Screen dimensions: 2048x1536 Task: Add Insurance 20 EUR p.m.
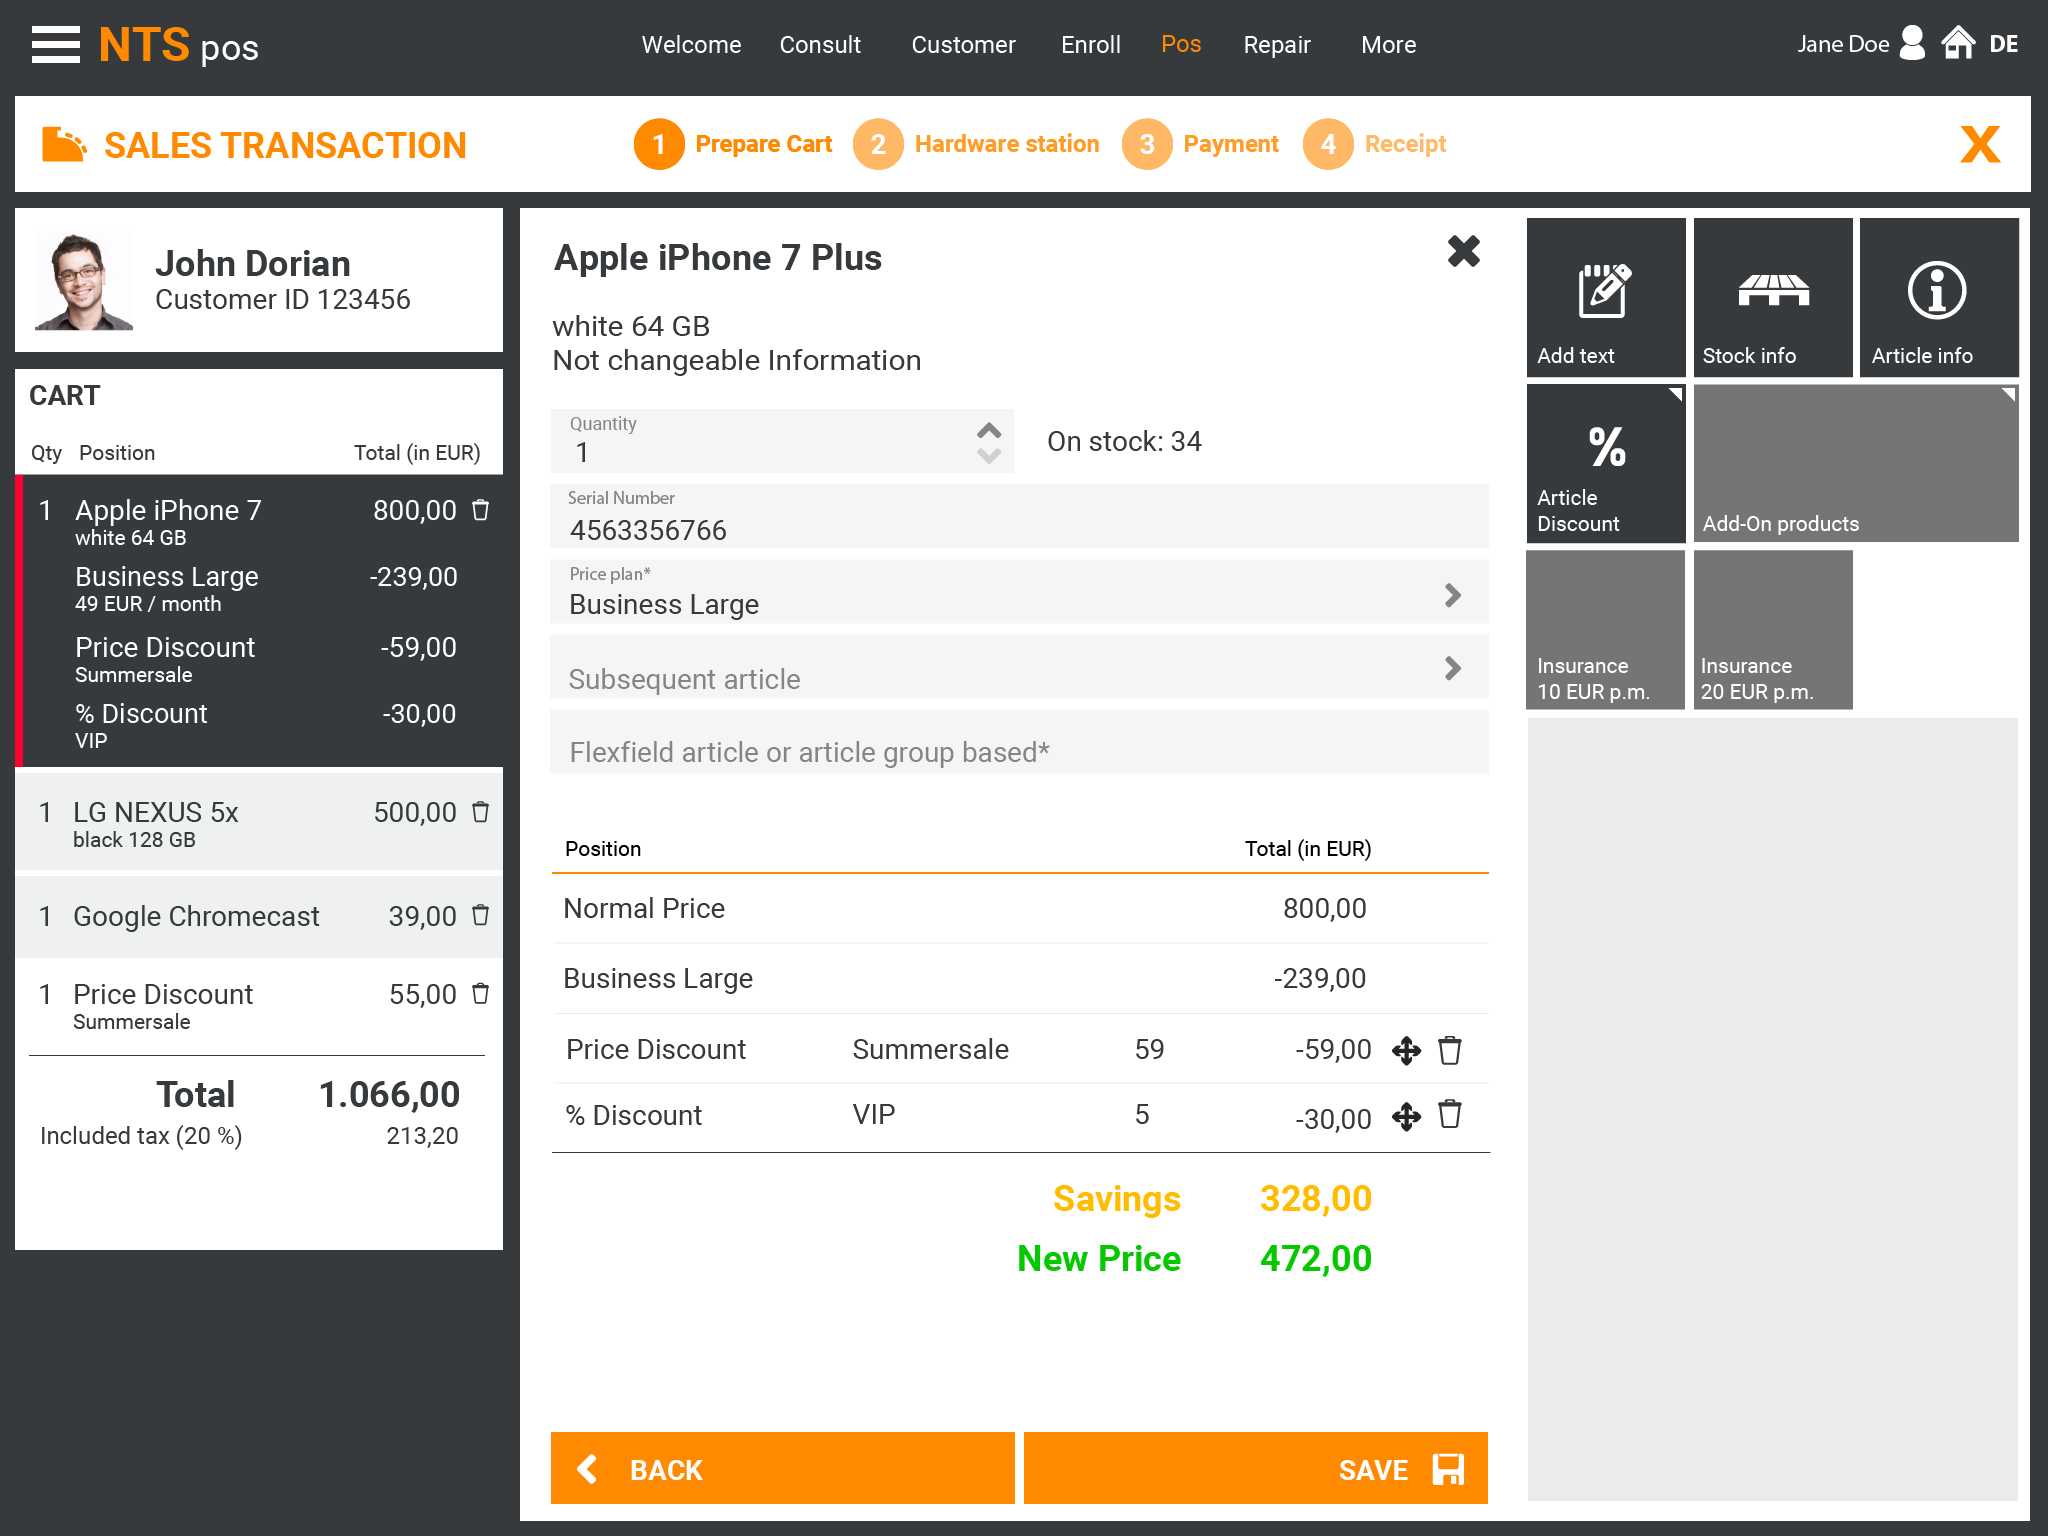(1773, 630)
